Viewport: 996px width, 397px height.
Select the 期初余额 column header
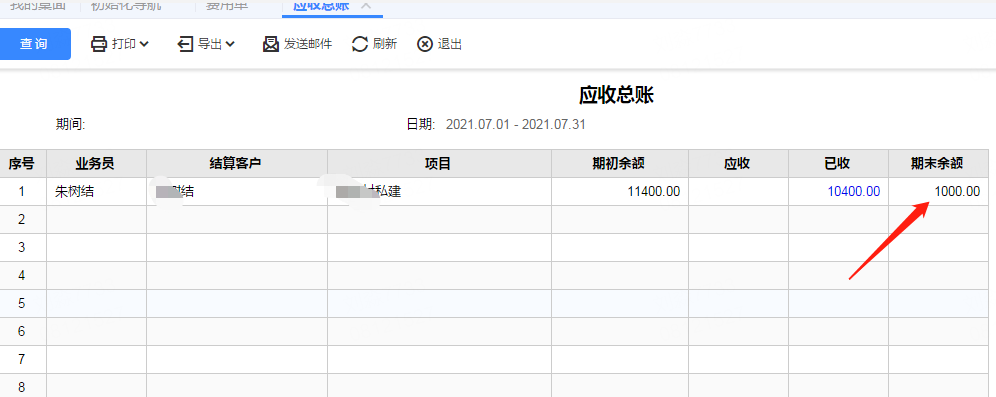click(x=620, y=164)
